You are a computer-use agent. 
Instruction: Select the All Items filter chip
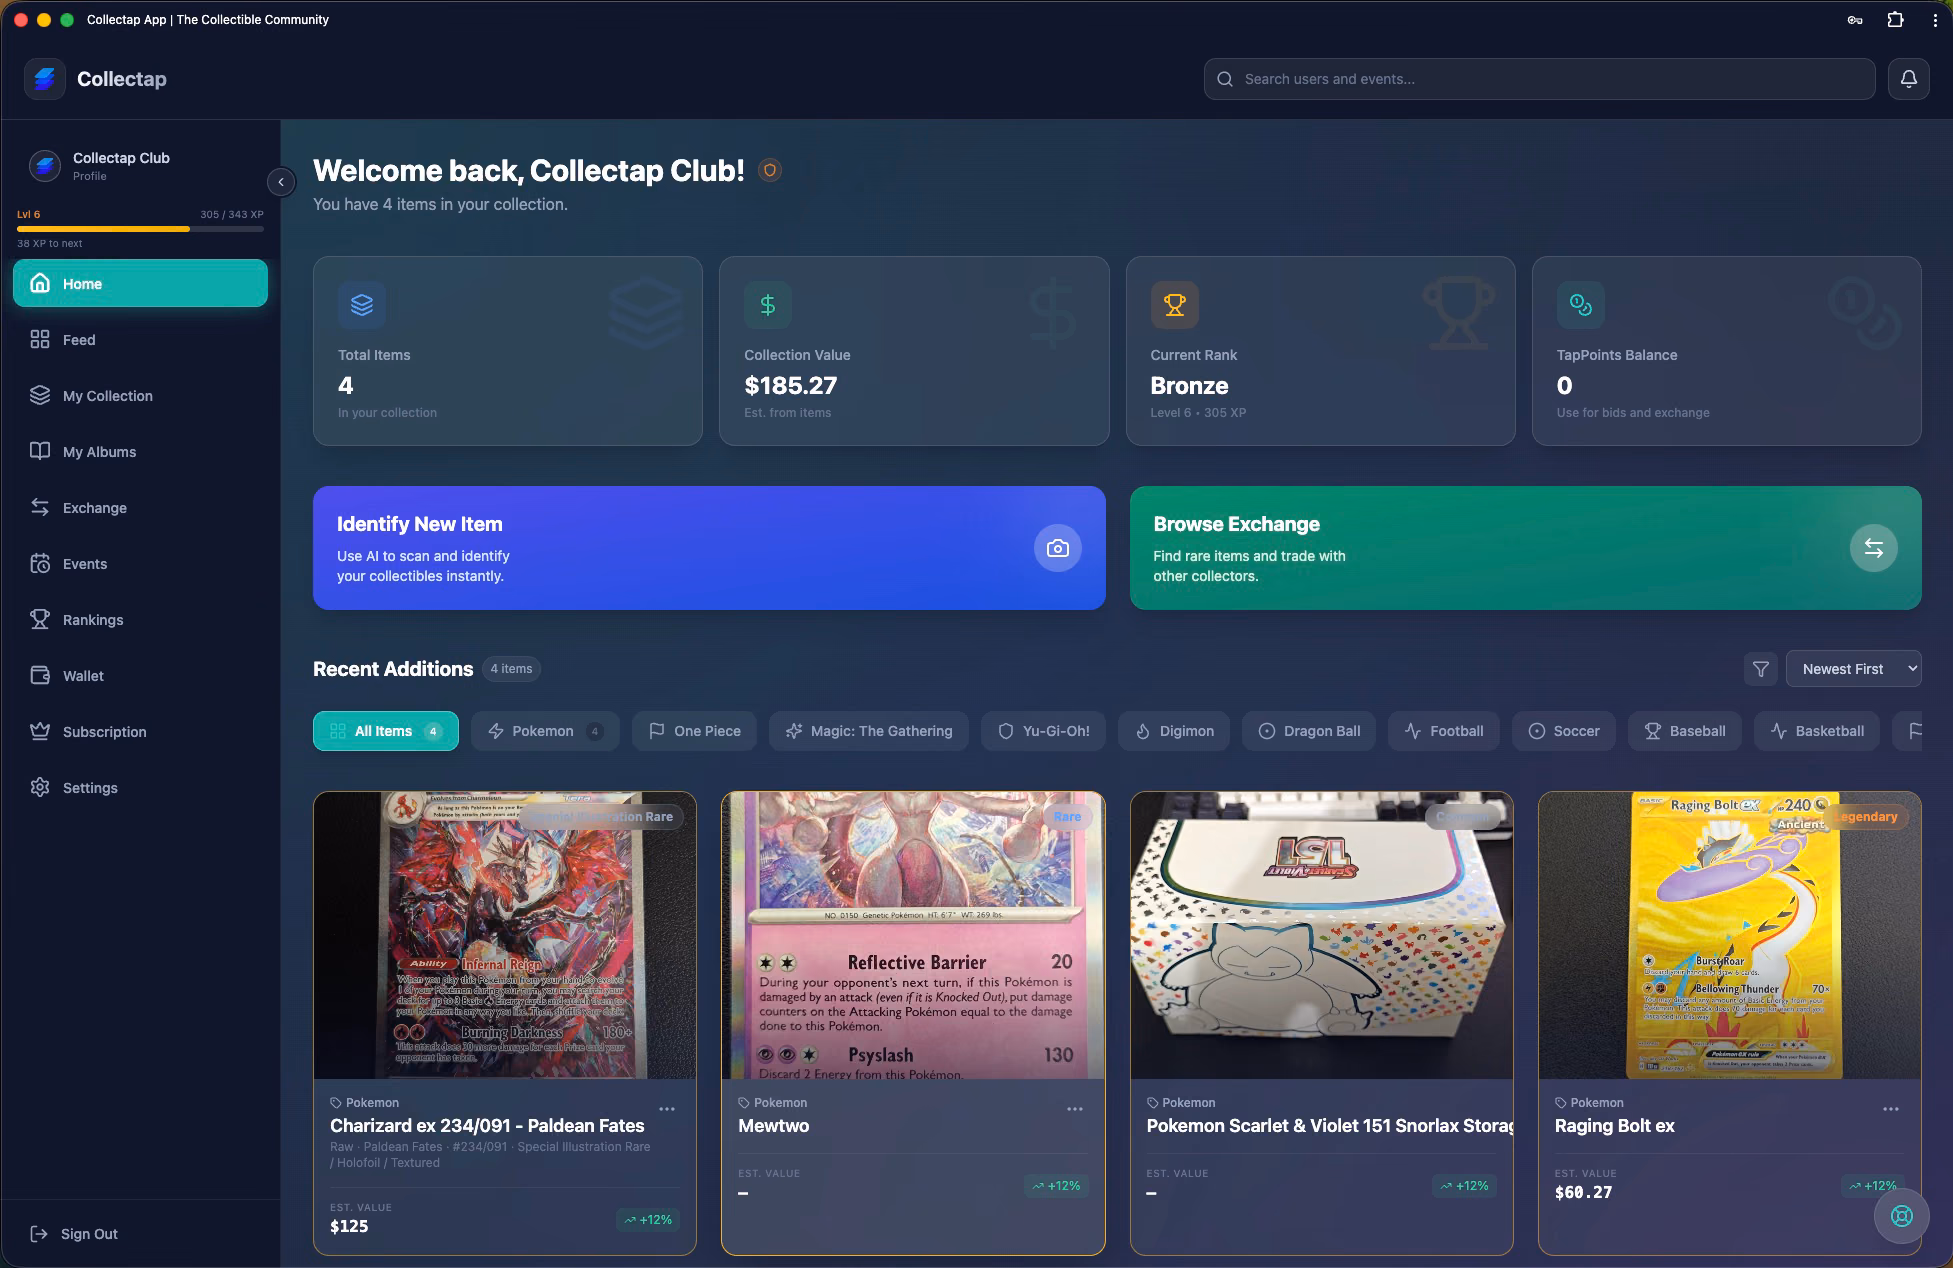(x=386, y=731)
